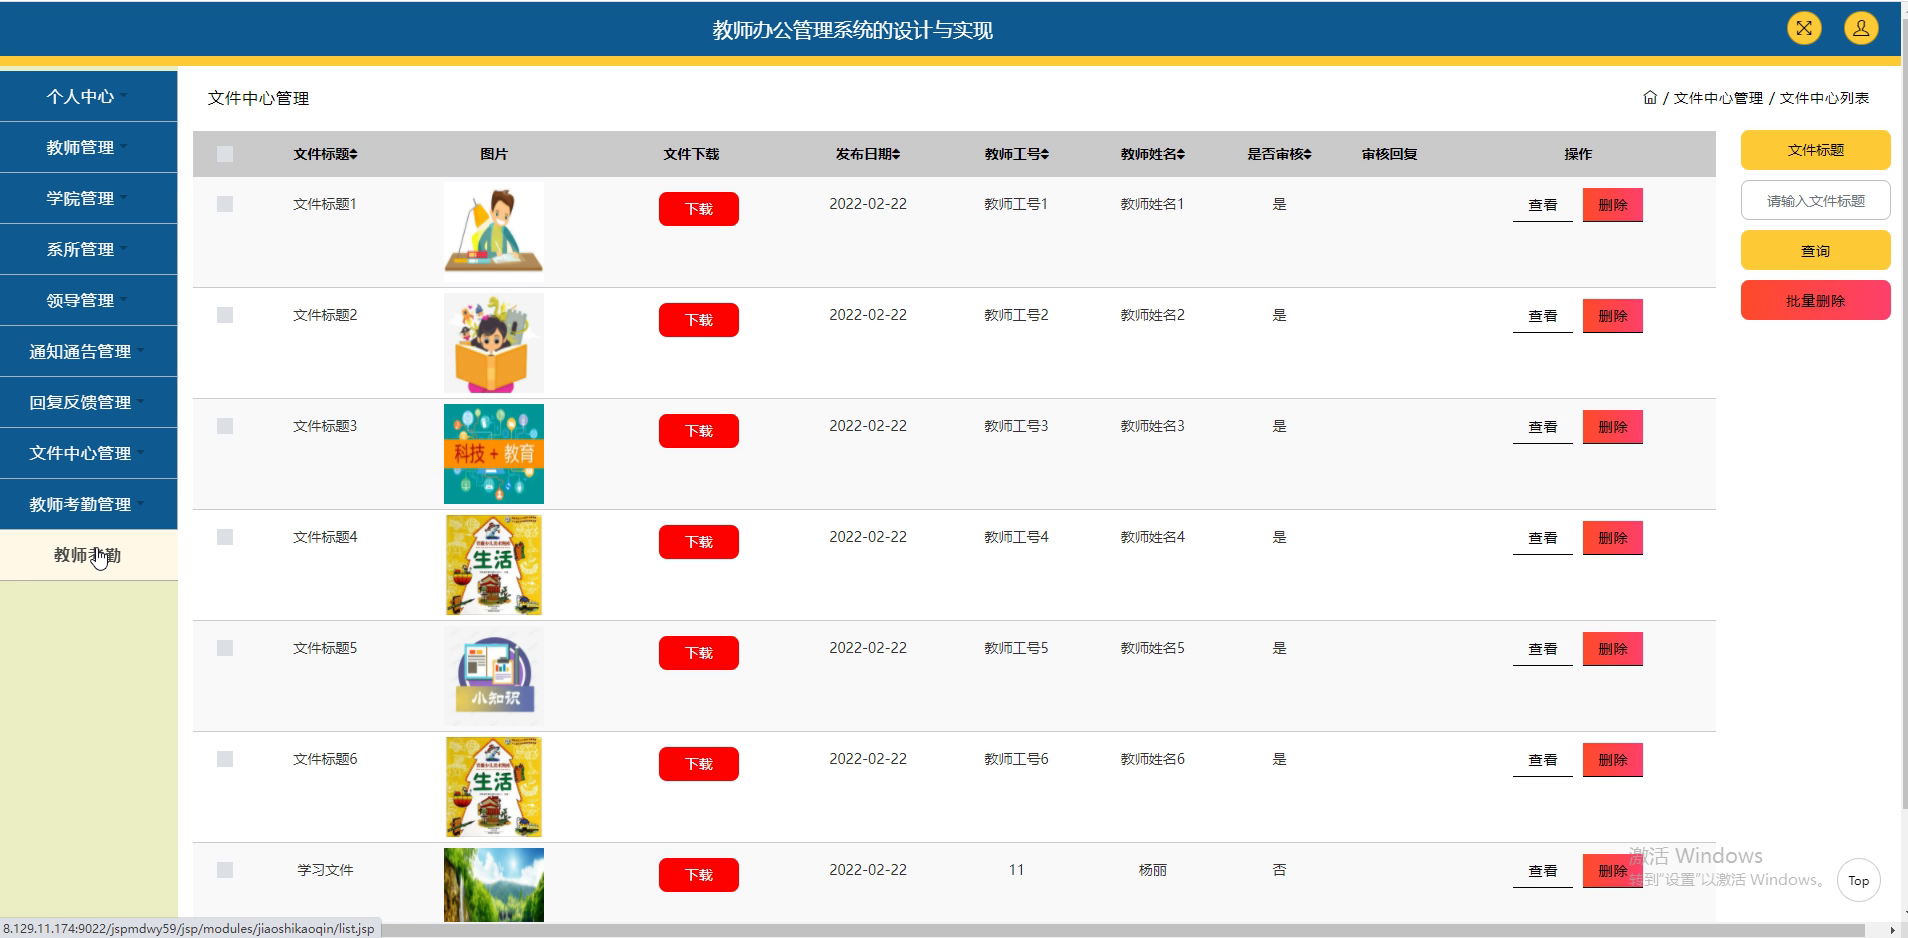View details of 文件标题4 via 查看

pyautogui.click(x=1542, y=538)
